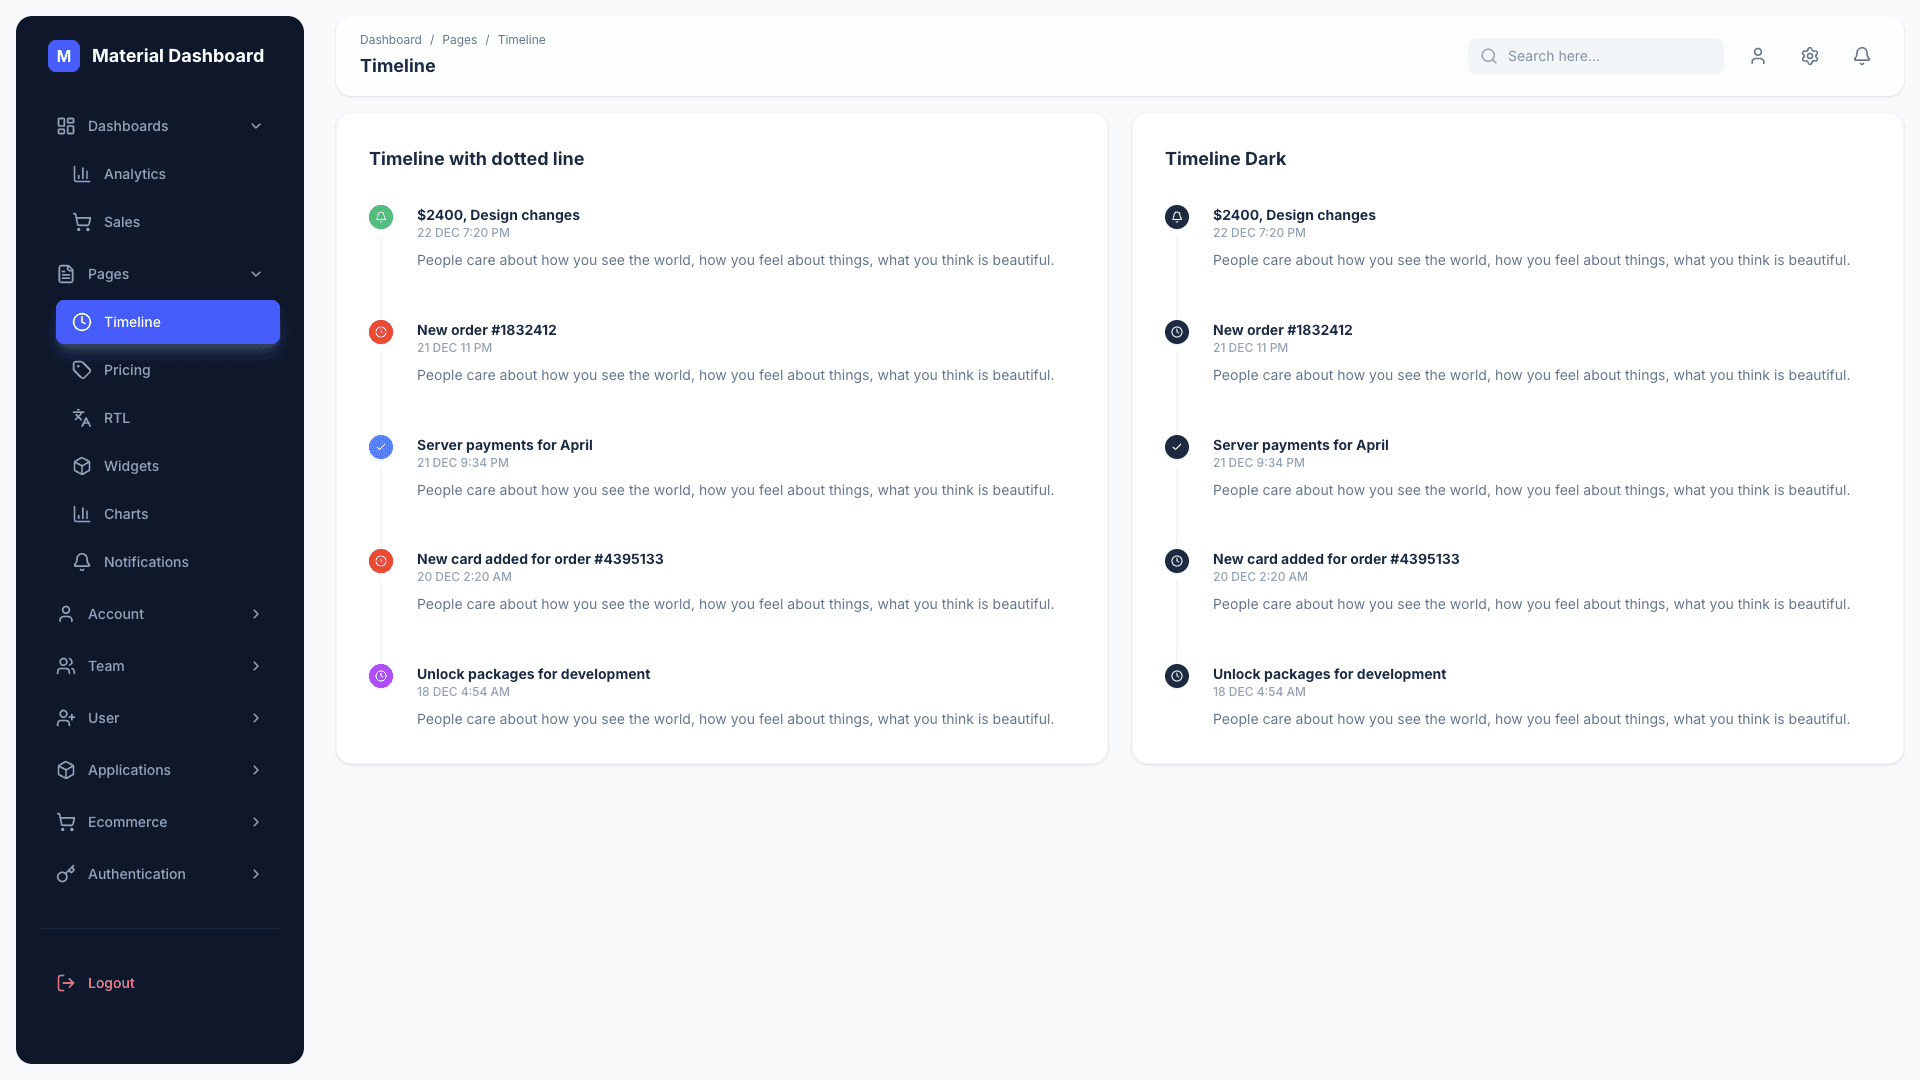Image resolution: width=1920 pixels, height=1080 pixels.
Task: Switch to the RTL page
Action: [x=116, y=418]
